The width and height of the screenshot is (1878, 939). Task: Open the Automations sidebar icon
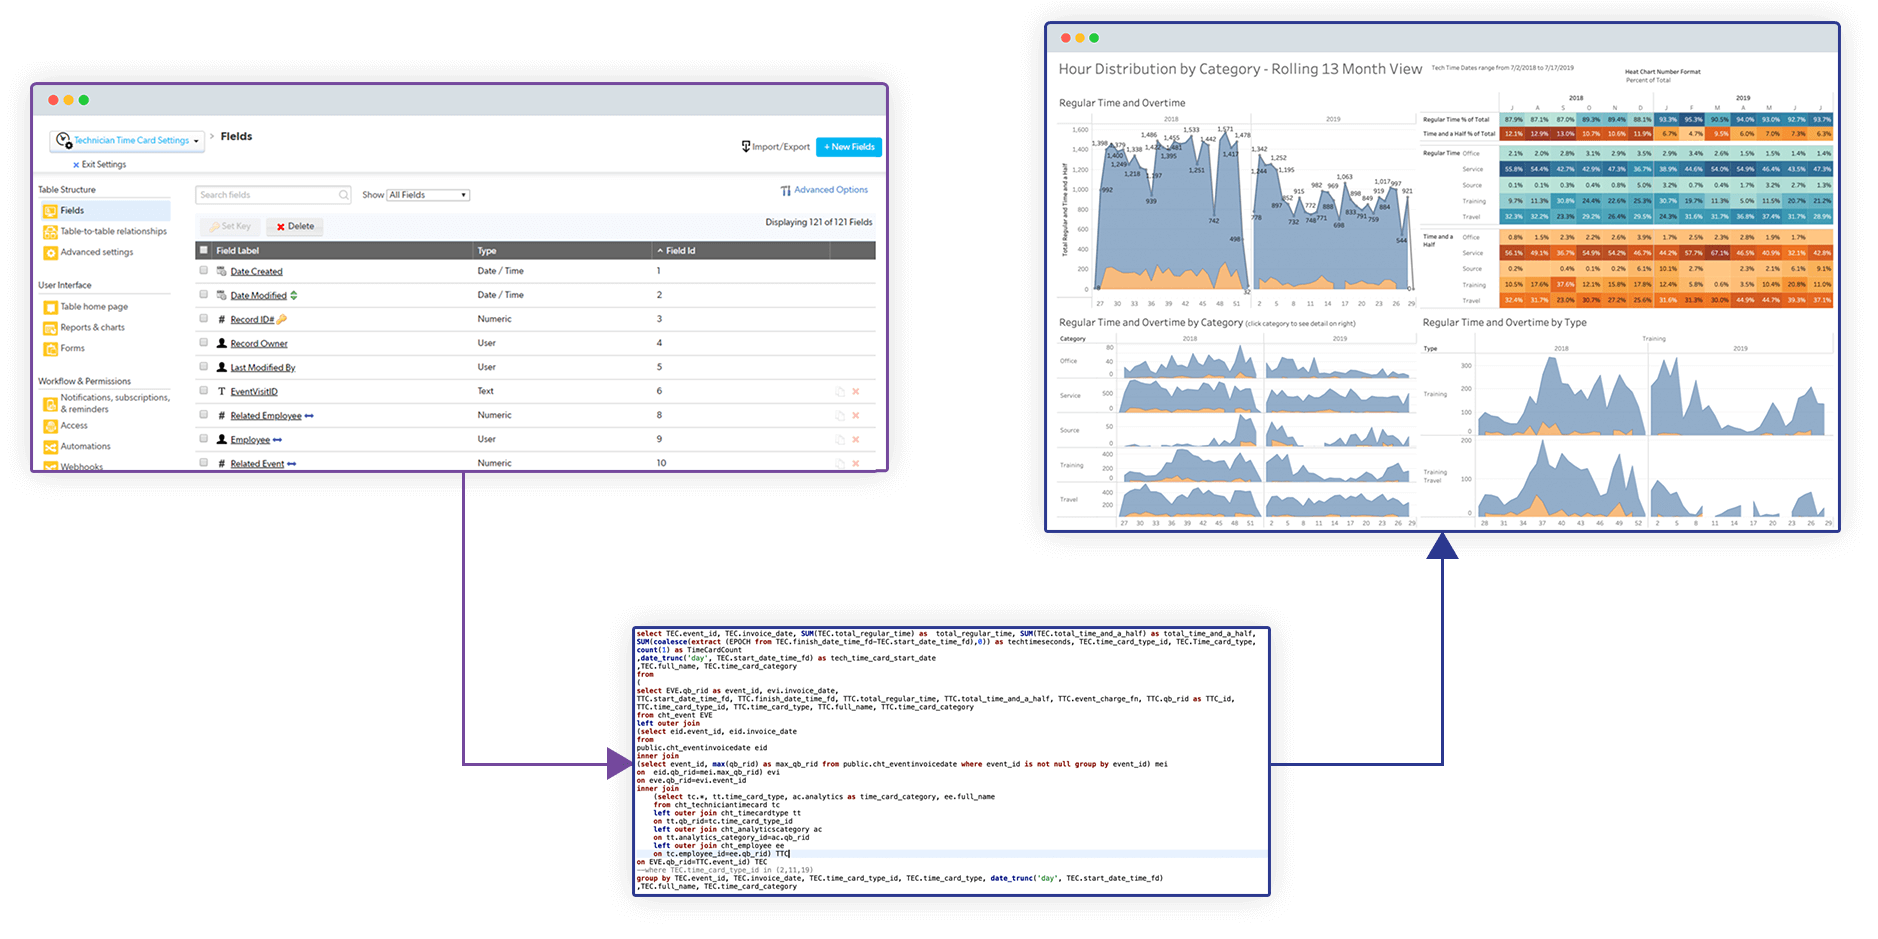pyautogui.click(x=50, y=447)
